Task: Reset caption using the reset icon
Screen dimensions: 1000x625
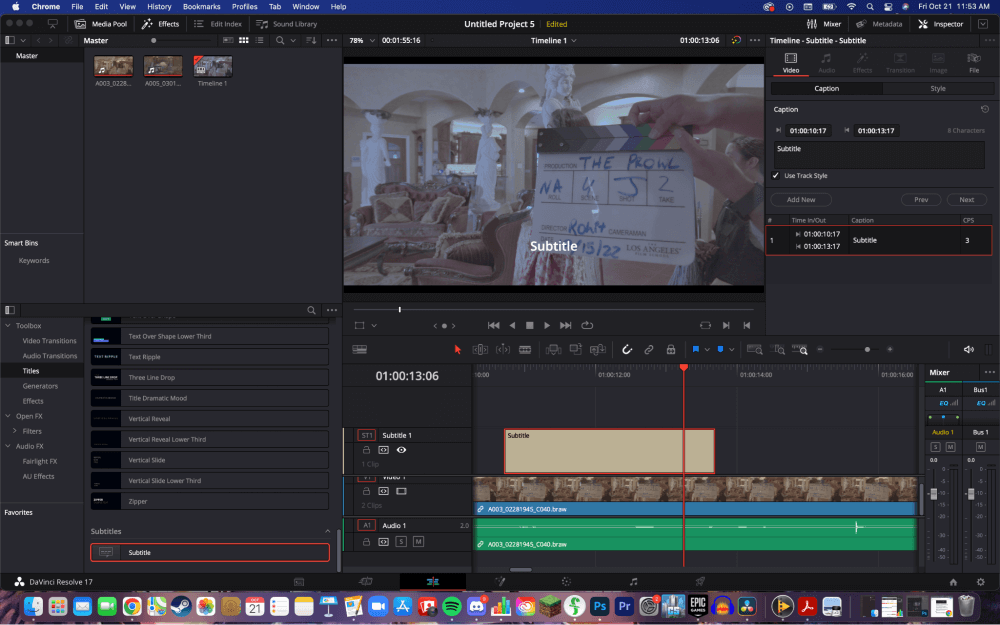Action: (985, 109)
